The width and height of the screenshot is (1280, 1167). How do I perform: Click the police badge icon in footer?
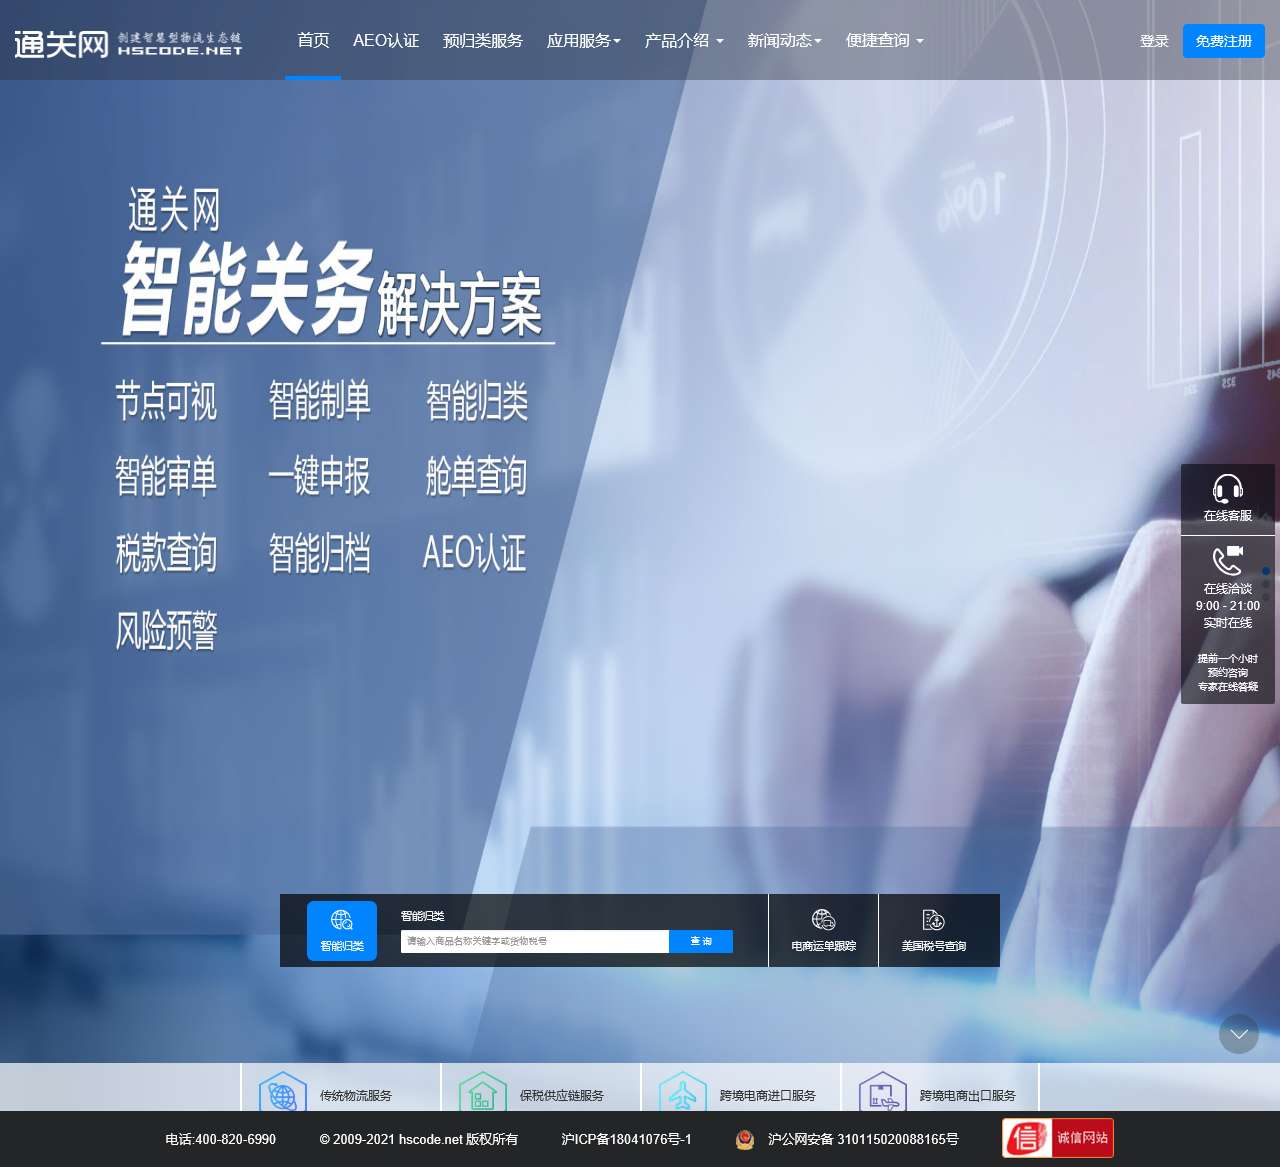tap(745, 1139)
